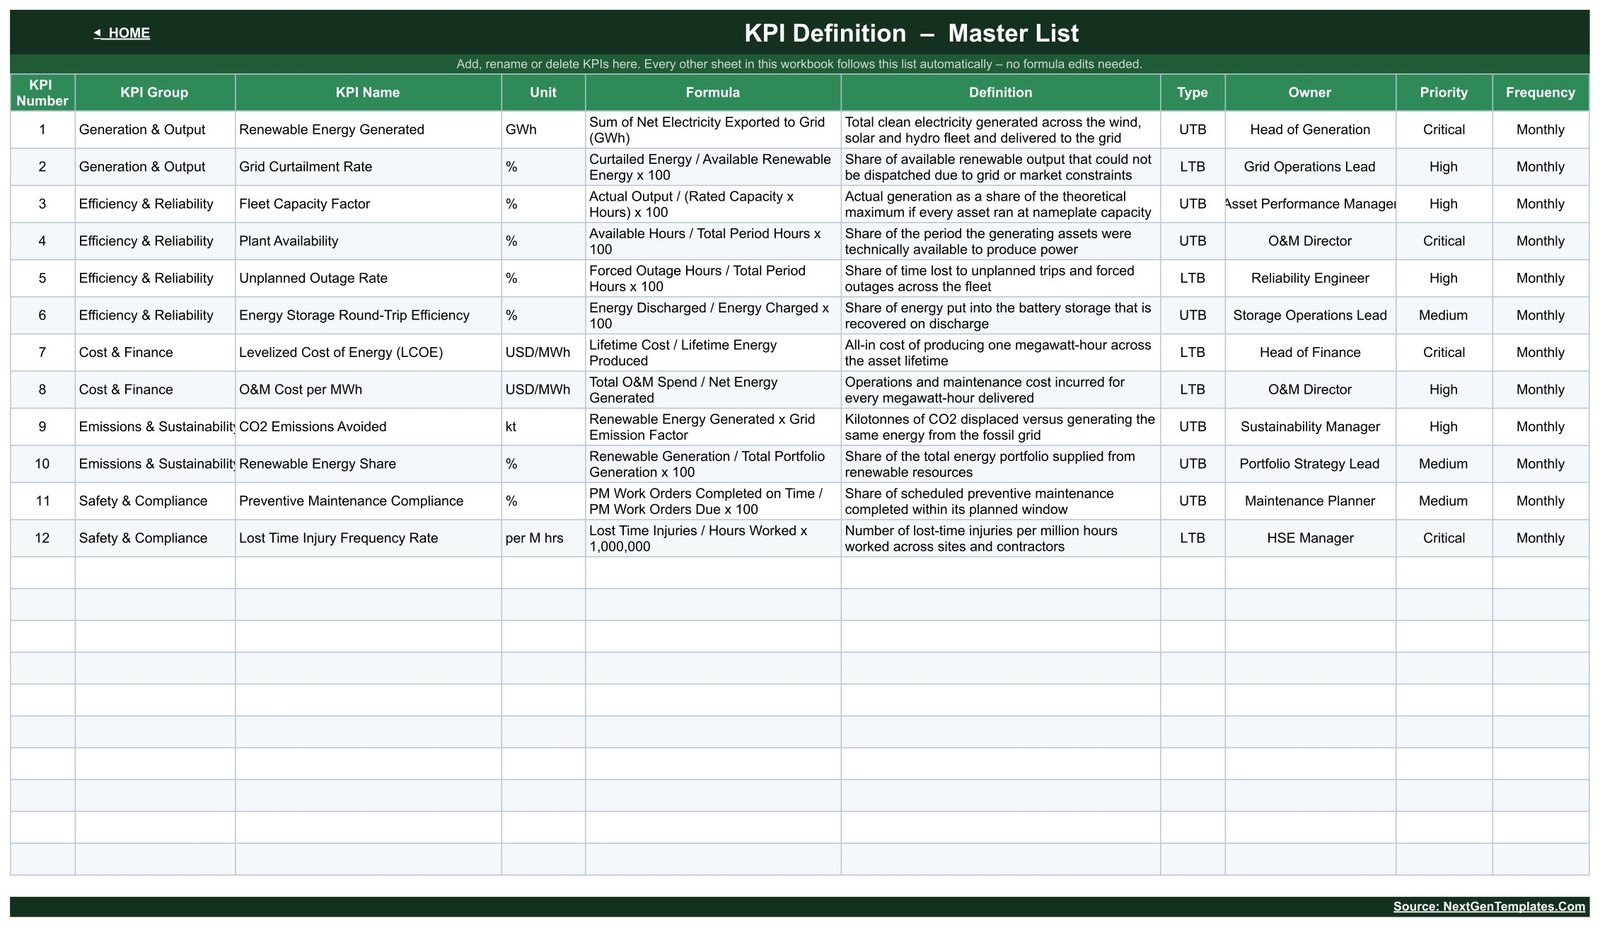Click the 'O&M Cost per MWh' cell

pyautogui.click(x=368, y=389)
